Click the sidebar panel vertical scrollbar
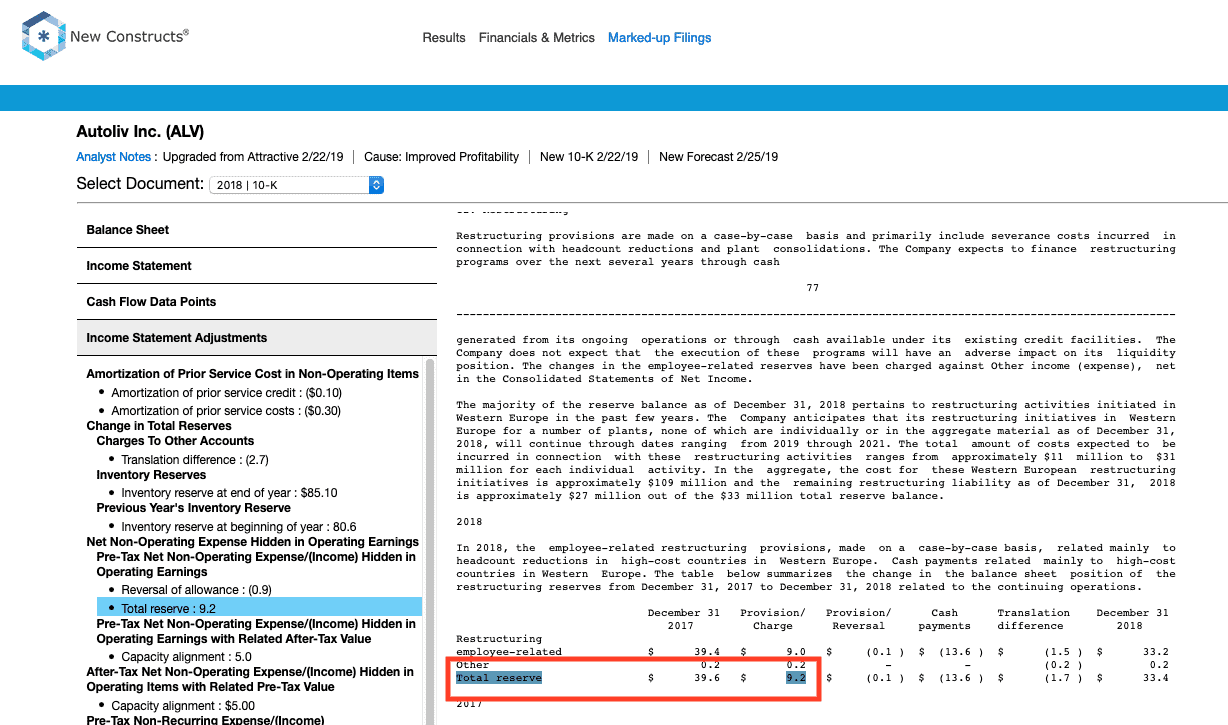Viewport: 1228px width, 725px height. click(x=430, y=540)
